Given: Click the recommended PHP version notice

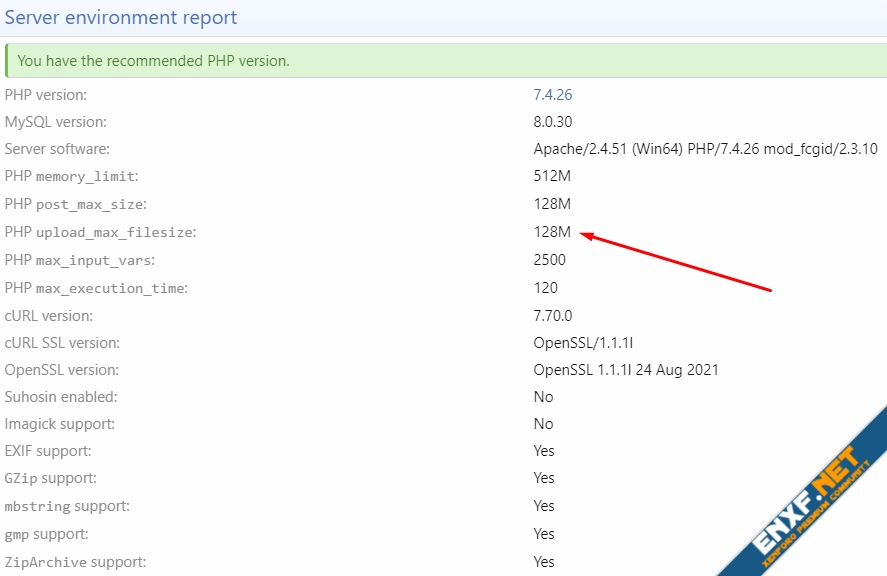Looking at the screenshot, I should click(x=153, y=61).
